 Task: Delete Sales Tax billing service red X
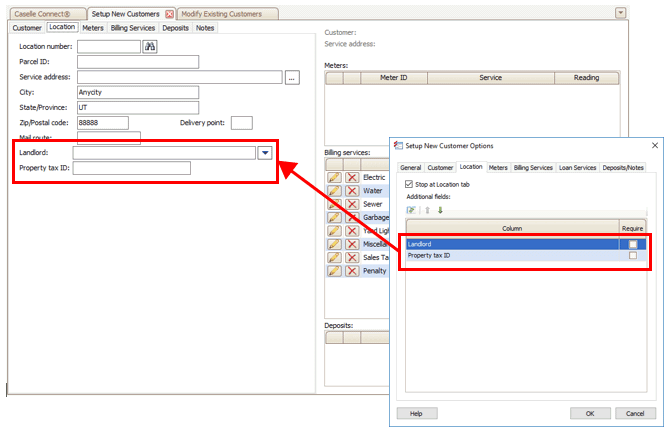[352, 257]
